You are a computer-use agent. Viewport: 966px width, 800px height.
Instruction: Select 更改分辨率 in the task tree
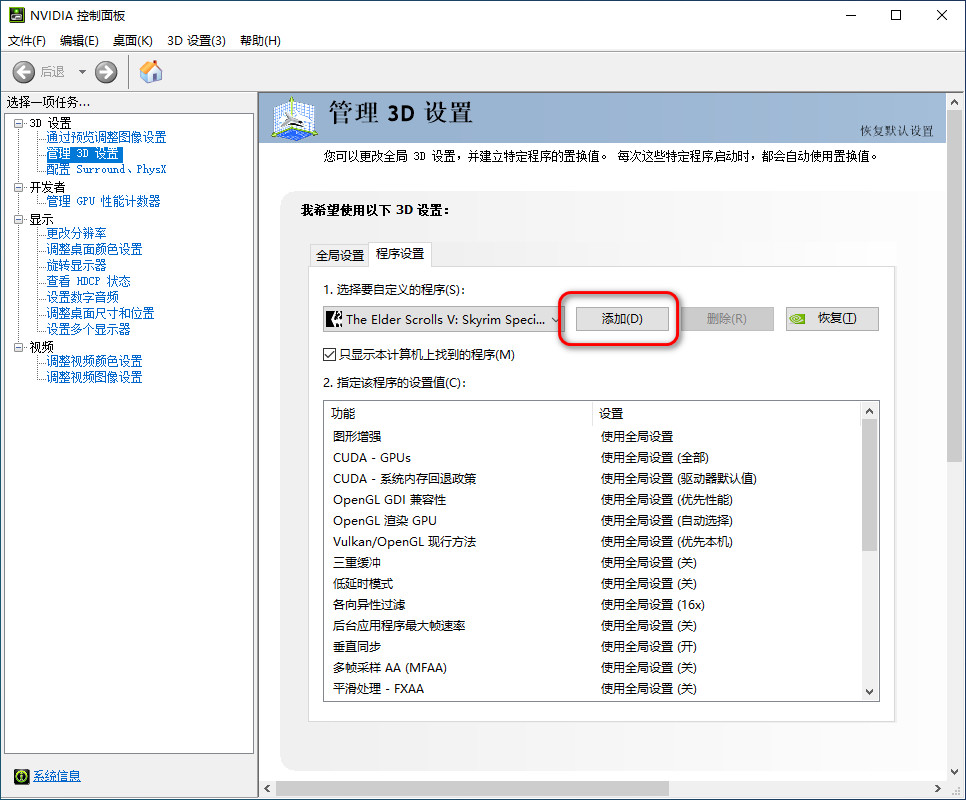(76, 233)
